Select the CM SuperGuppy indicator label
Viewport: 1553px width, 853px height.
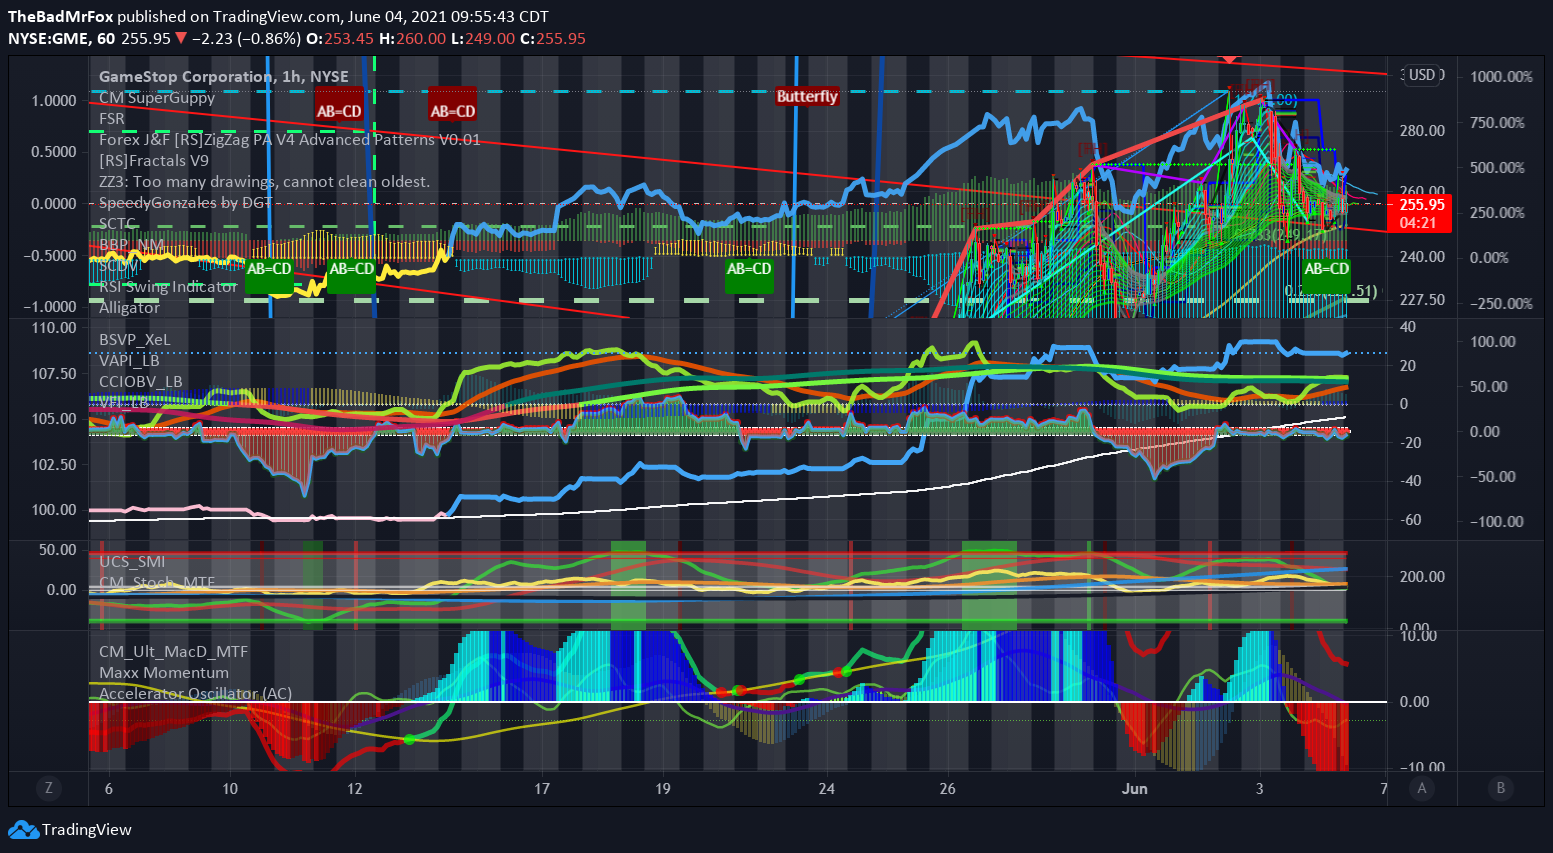click(157, 98)
